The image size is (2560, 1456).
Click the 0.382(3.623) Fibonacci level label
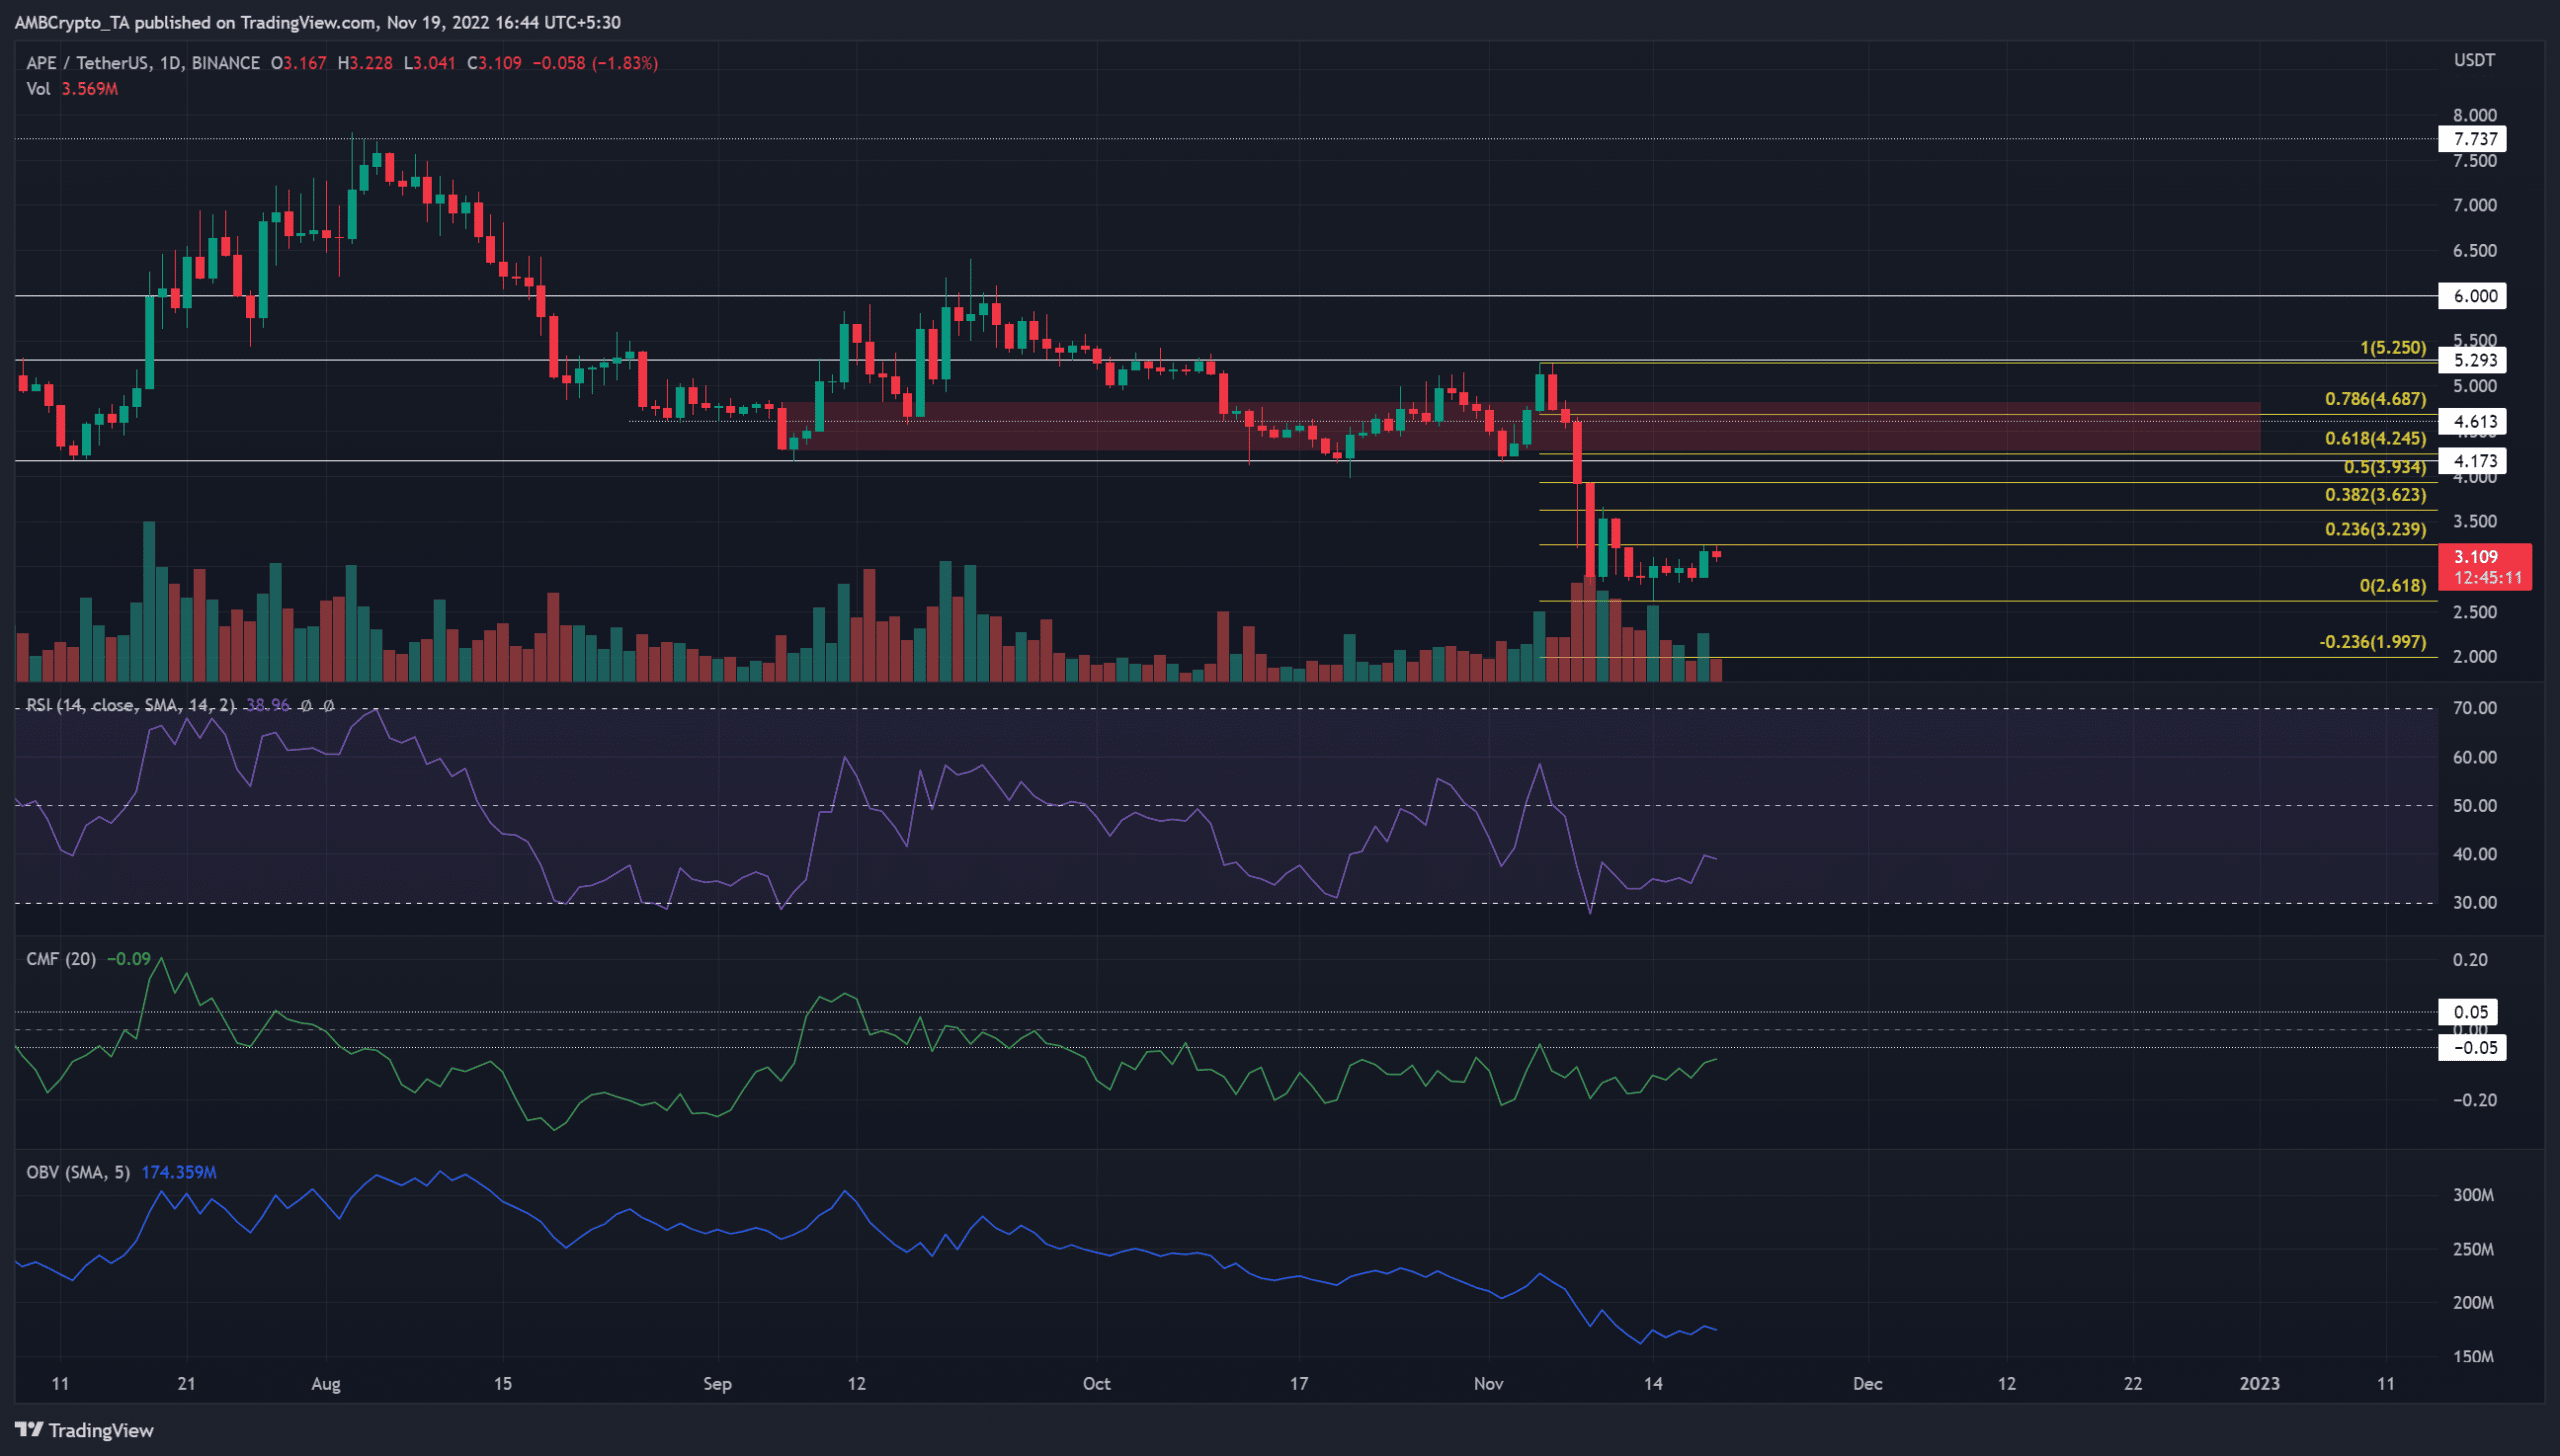[x=2375, y=495]
